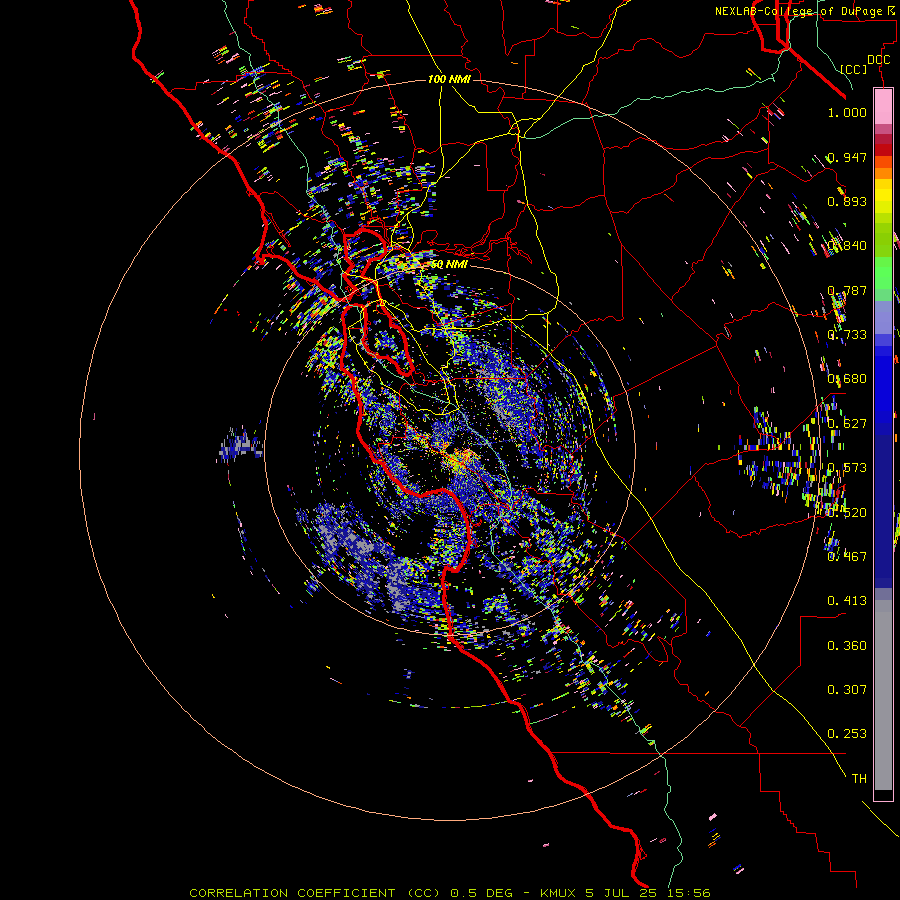Click the "0.573" legend value

click(x=847, y=468)
